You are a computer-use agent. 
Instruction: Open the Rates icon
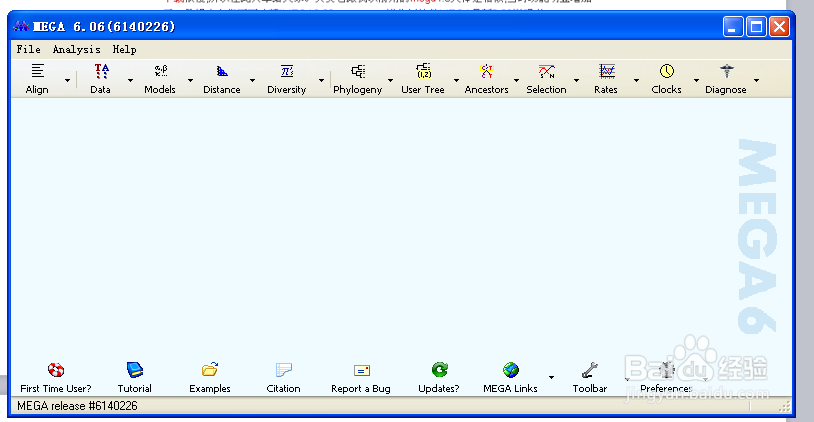[607, 71]
